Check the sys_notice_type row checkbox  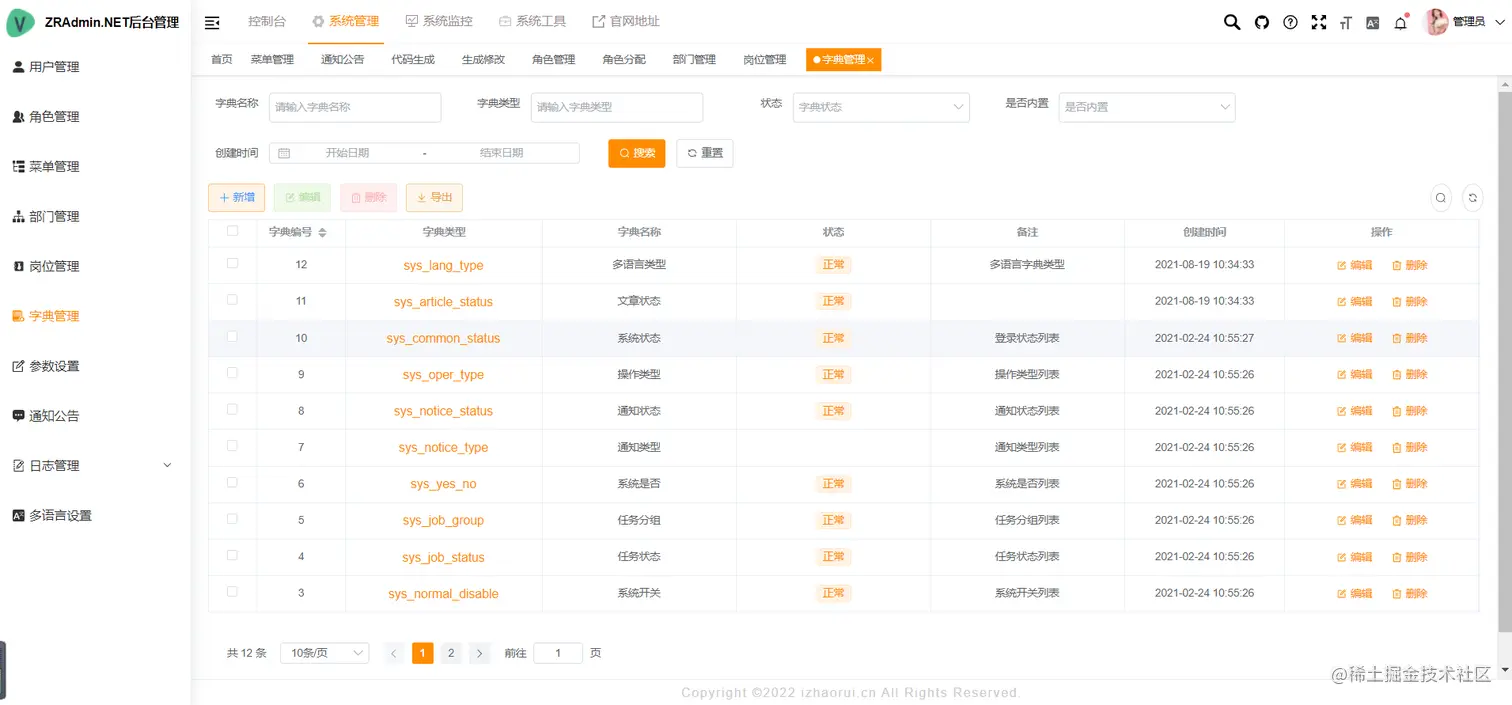(x=233, y=445)
